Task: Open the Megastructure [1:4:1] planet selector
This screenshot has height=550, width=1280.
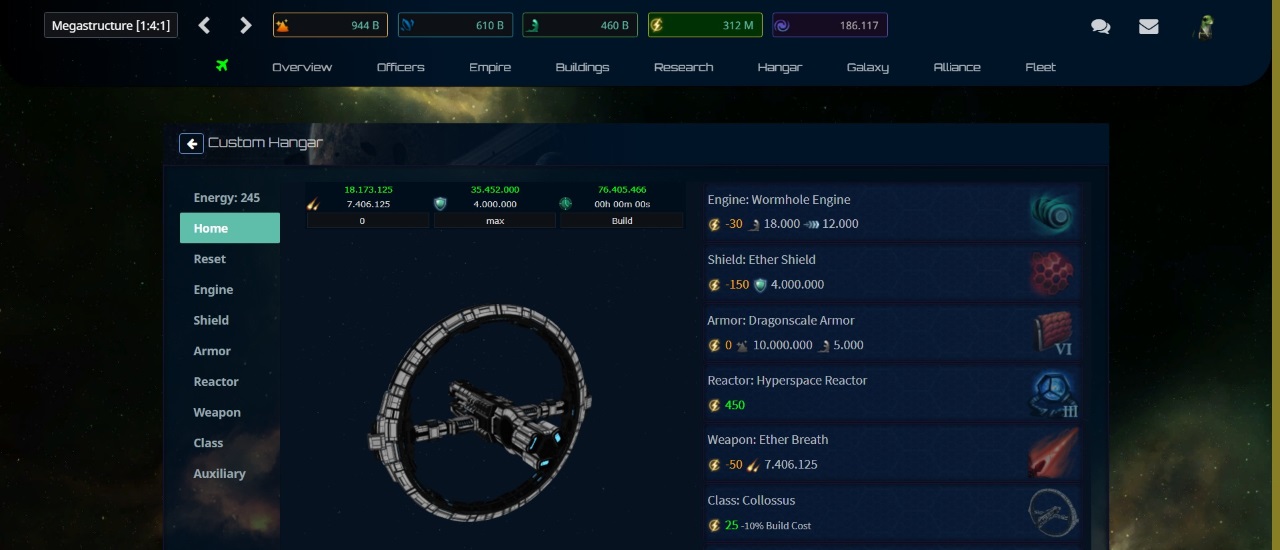Action: coord(111,25)
